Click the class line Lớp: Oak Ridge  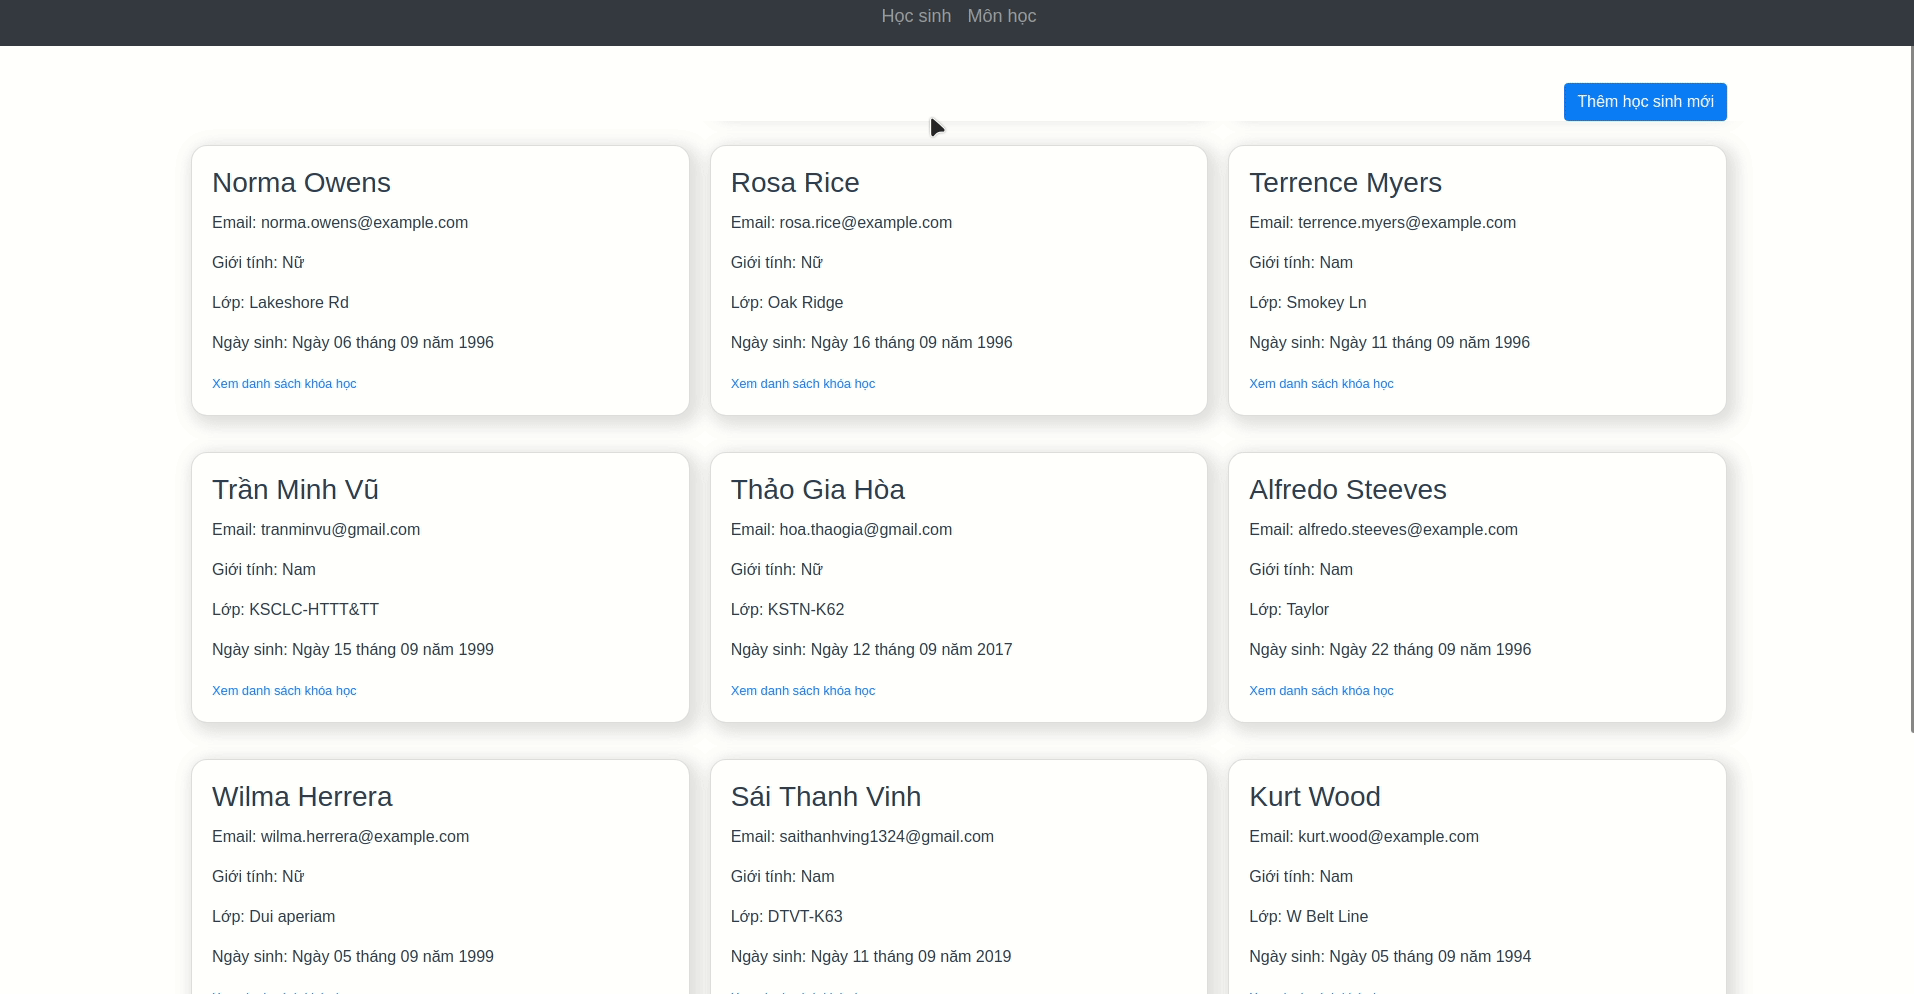tap(787, 303)
